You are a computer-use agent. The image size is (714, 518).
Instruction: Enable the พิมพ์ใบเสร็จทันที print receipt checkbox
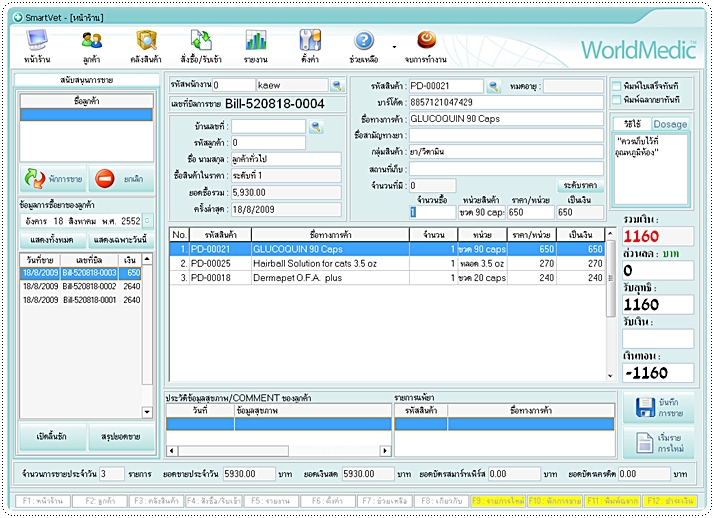[x=616, y=87]
